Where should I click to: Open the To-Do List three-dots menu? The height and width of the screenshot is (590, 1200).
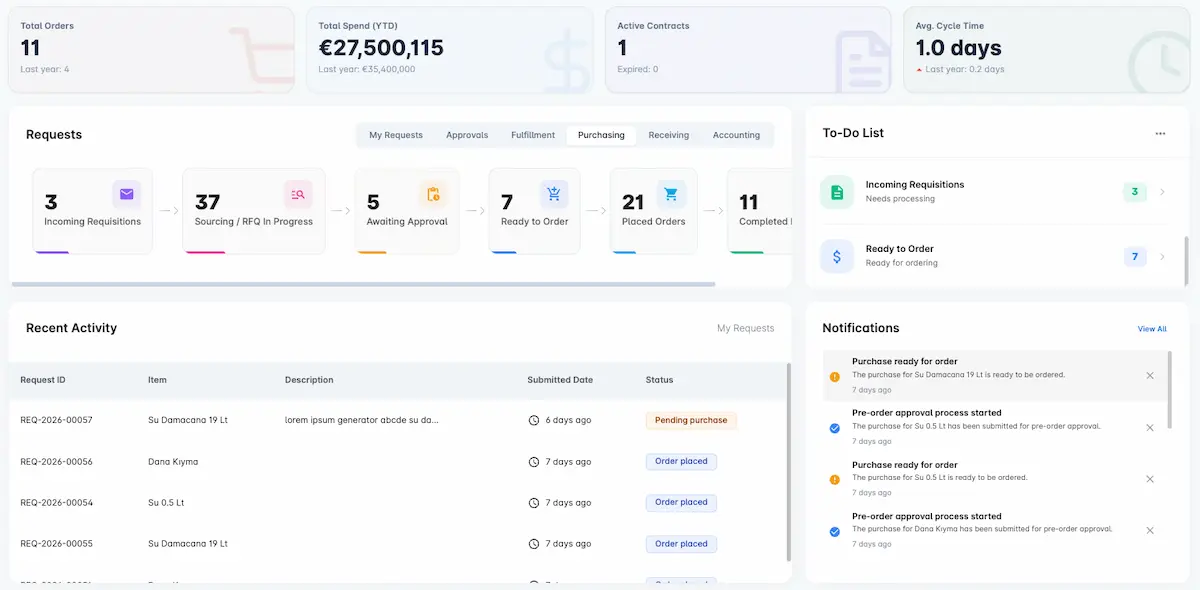point(1160,134)
